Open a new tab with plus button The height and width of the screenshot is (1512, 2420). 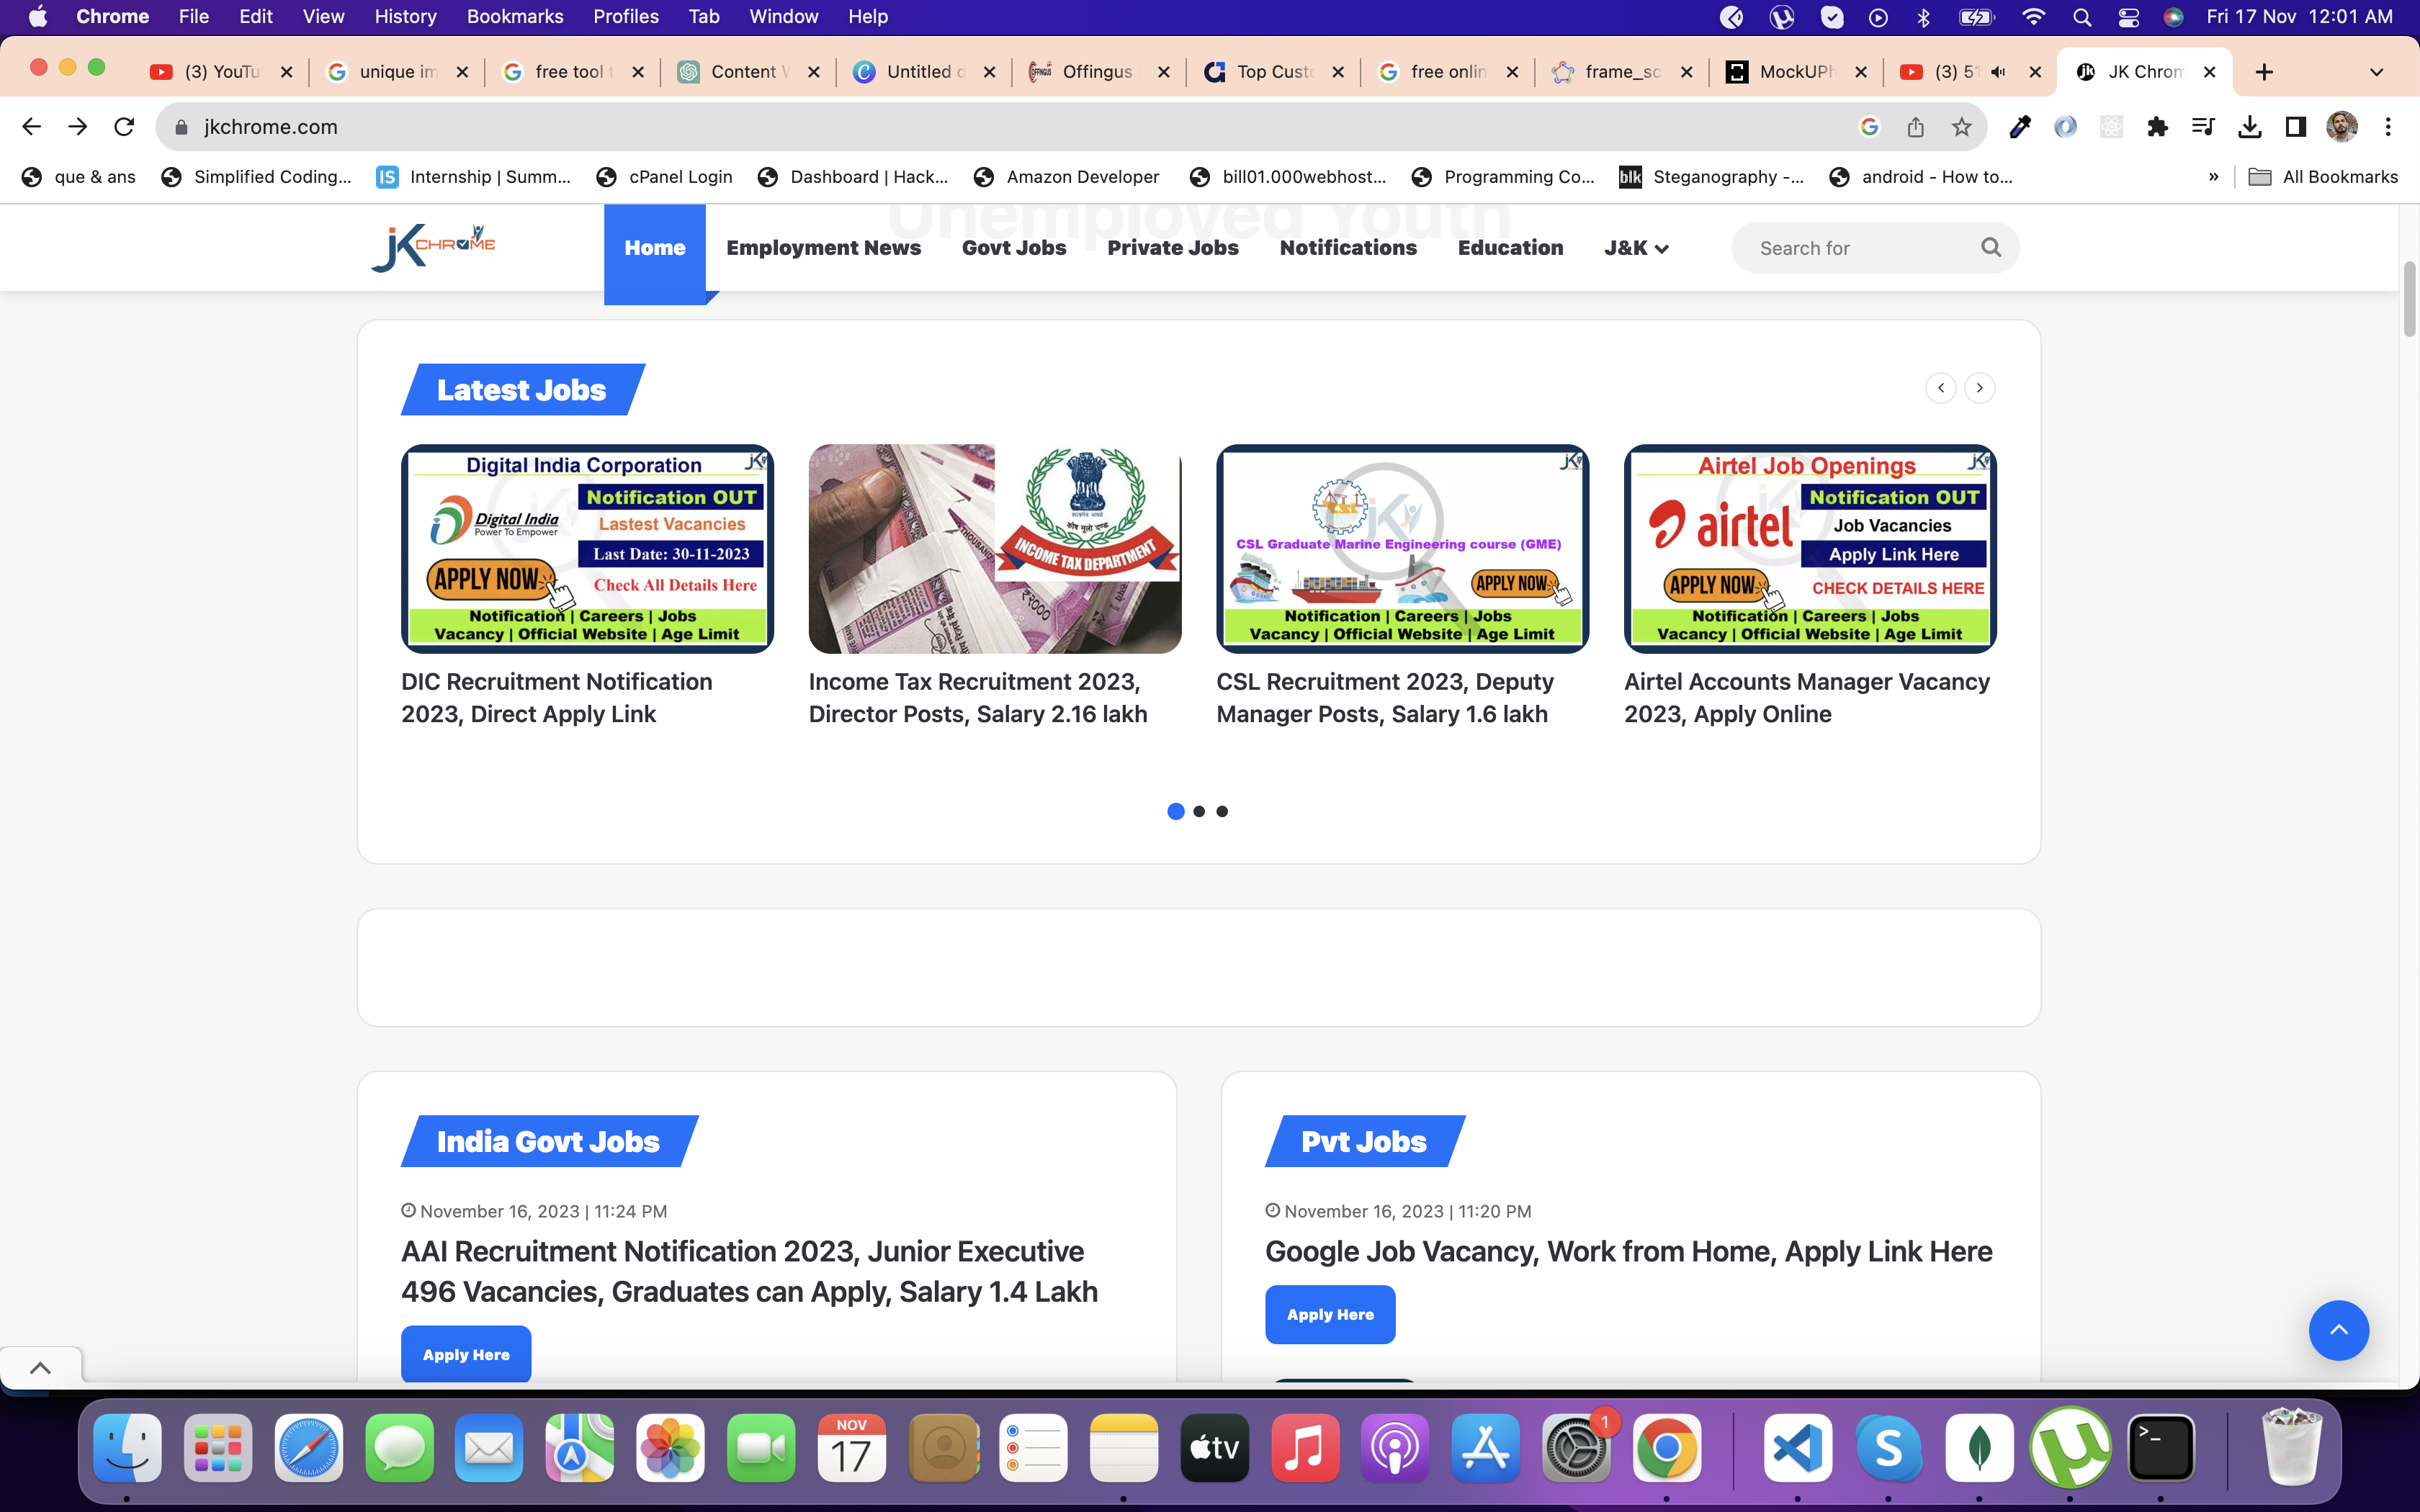(x=2265, y=72)
